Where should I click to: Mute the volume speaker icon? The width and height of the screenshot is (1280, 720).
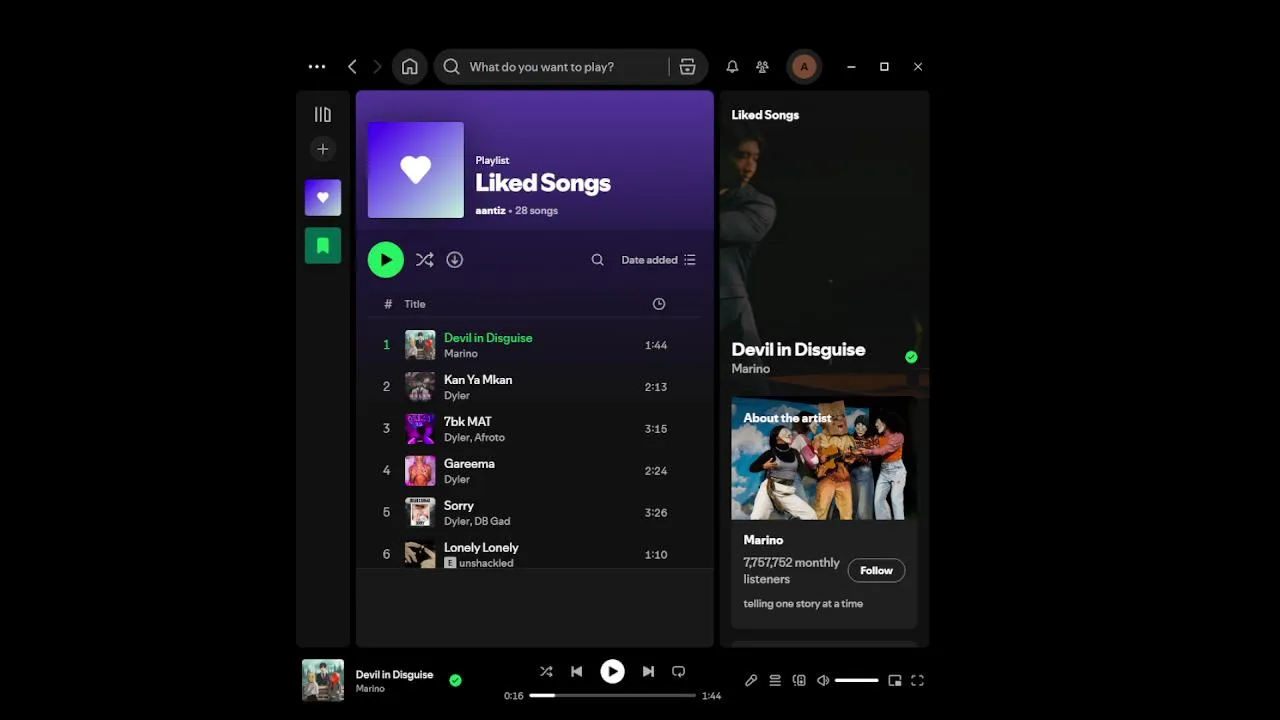pyautogui.click(x=823, y=681)
